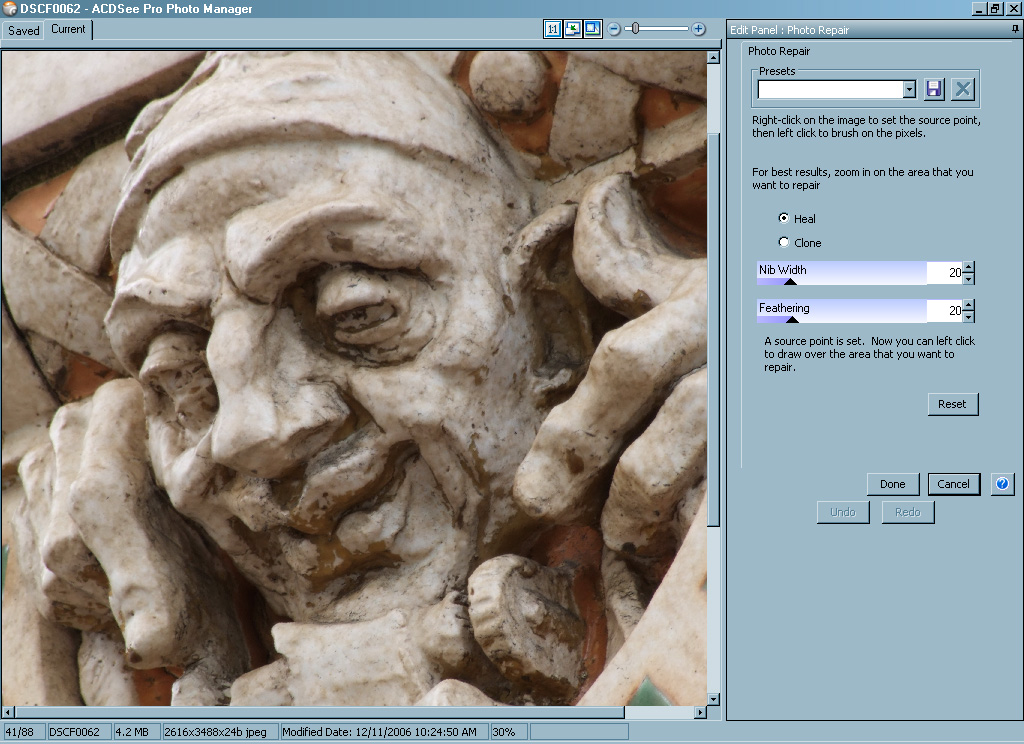Click the 1:1 actual size icon
Viewport: 1024px width, 744px height.
point(553,29)
